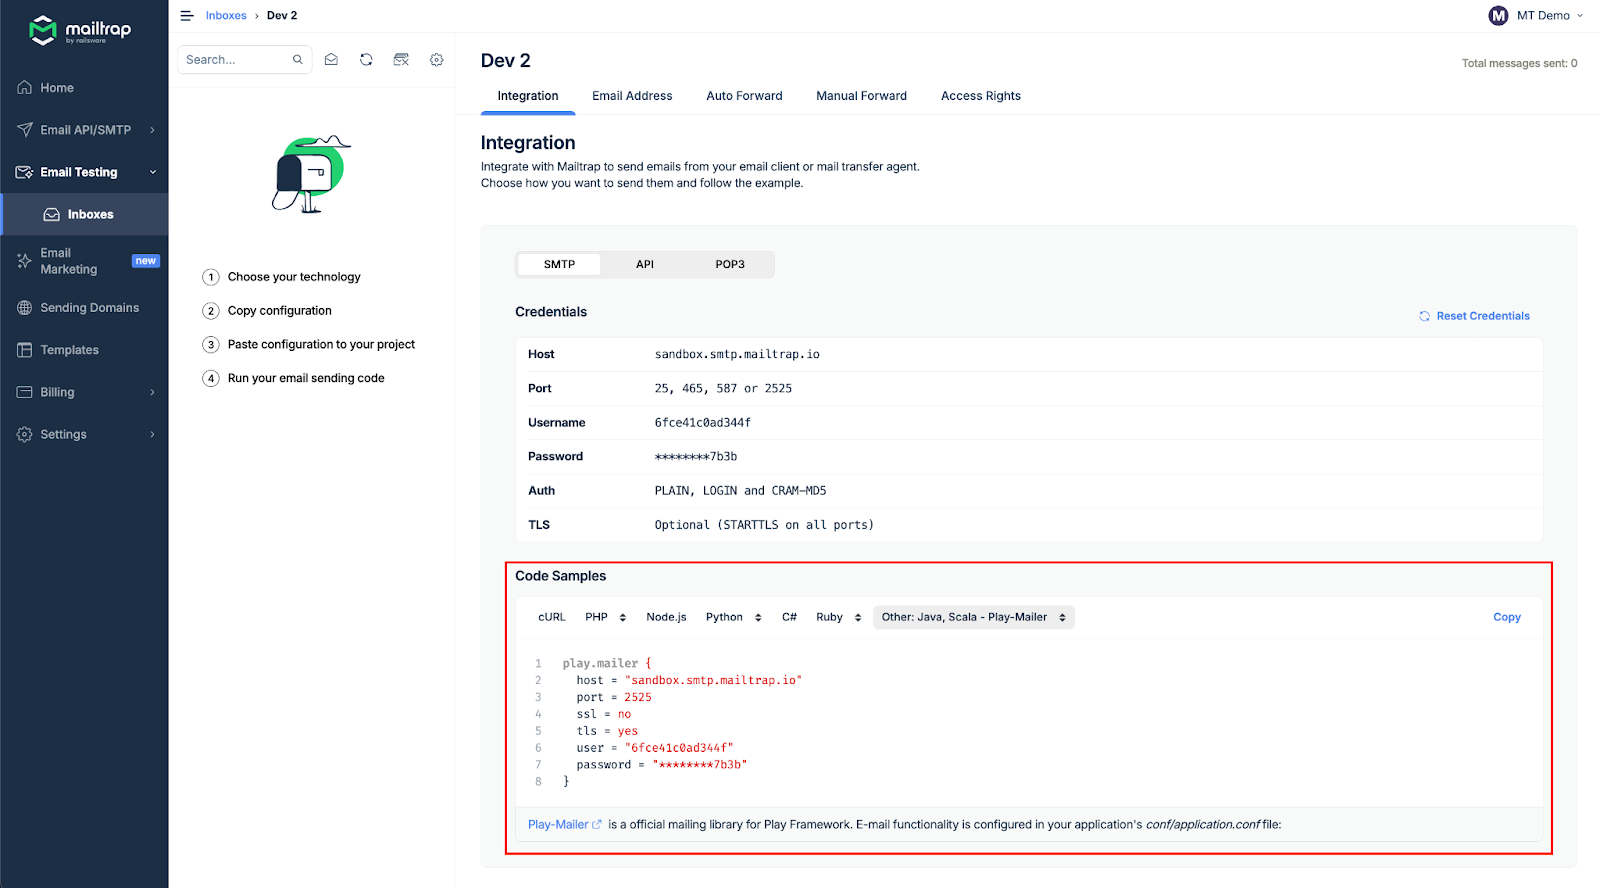Copy the code sample with Copy button
This screenshot has height=888, width=1600.
point(1507,617)
